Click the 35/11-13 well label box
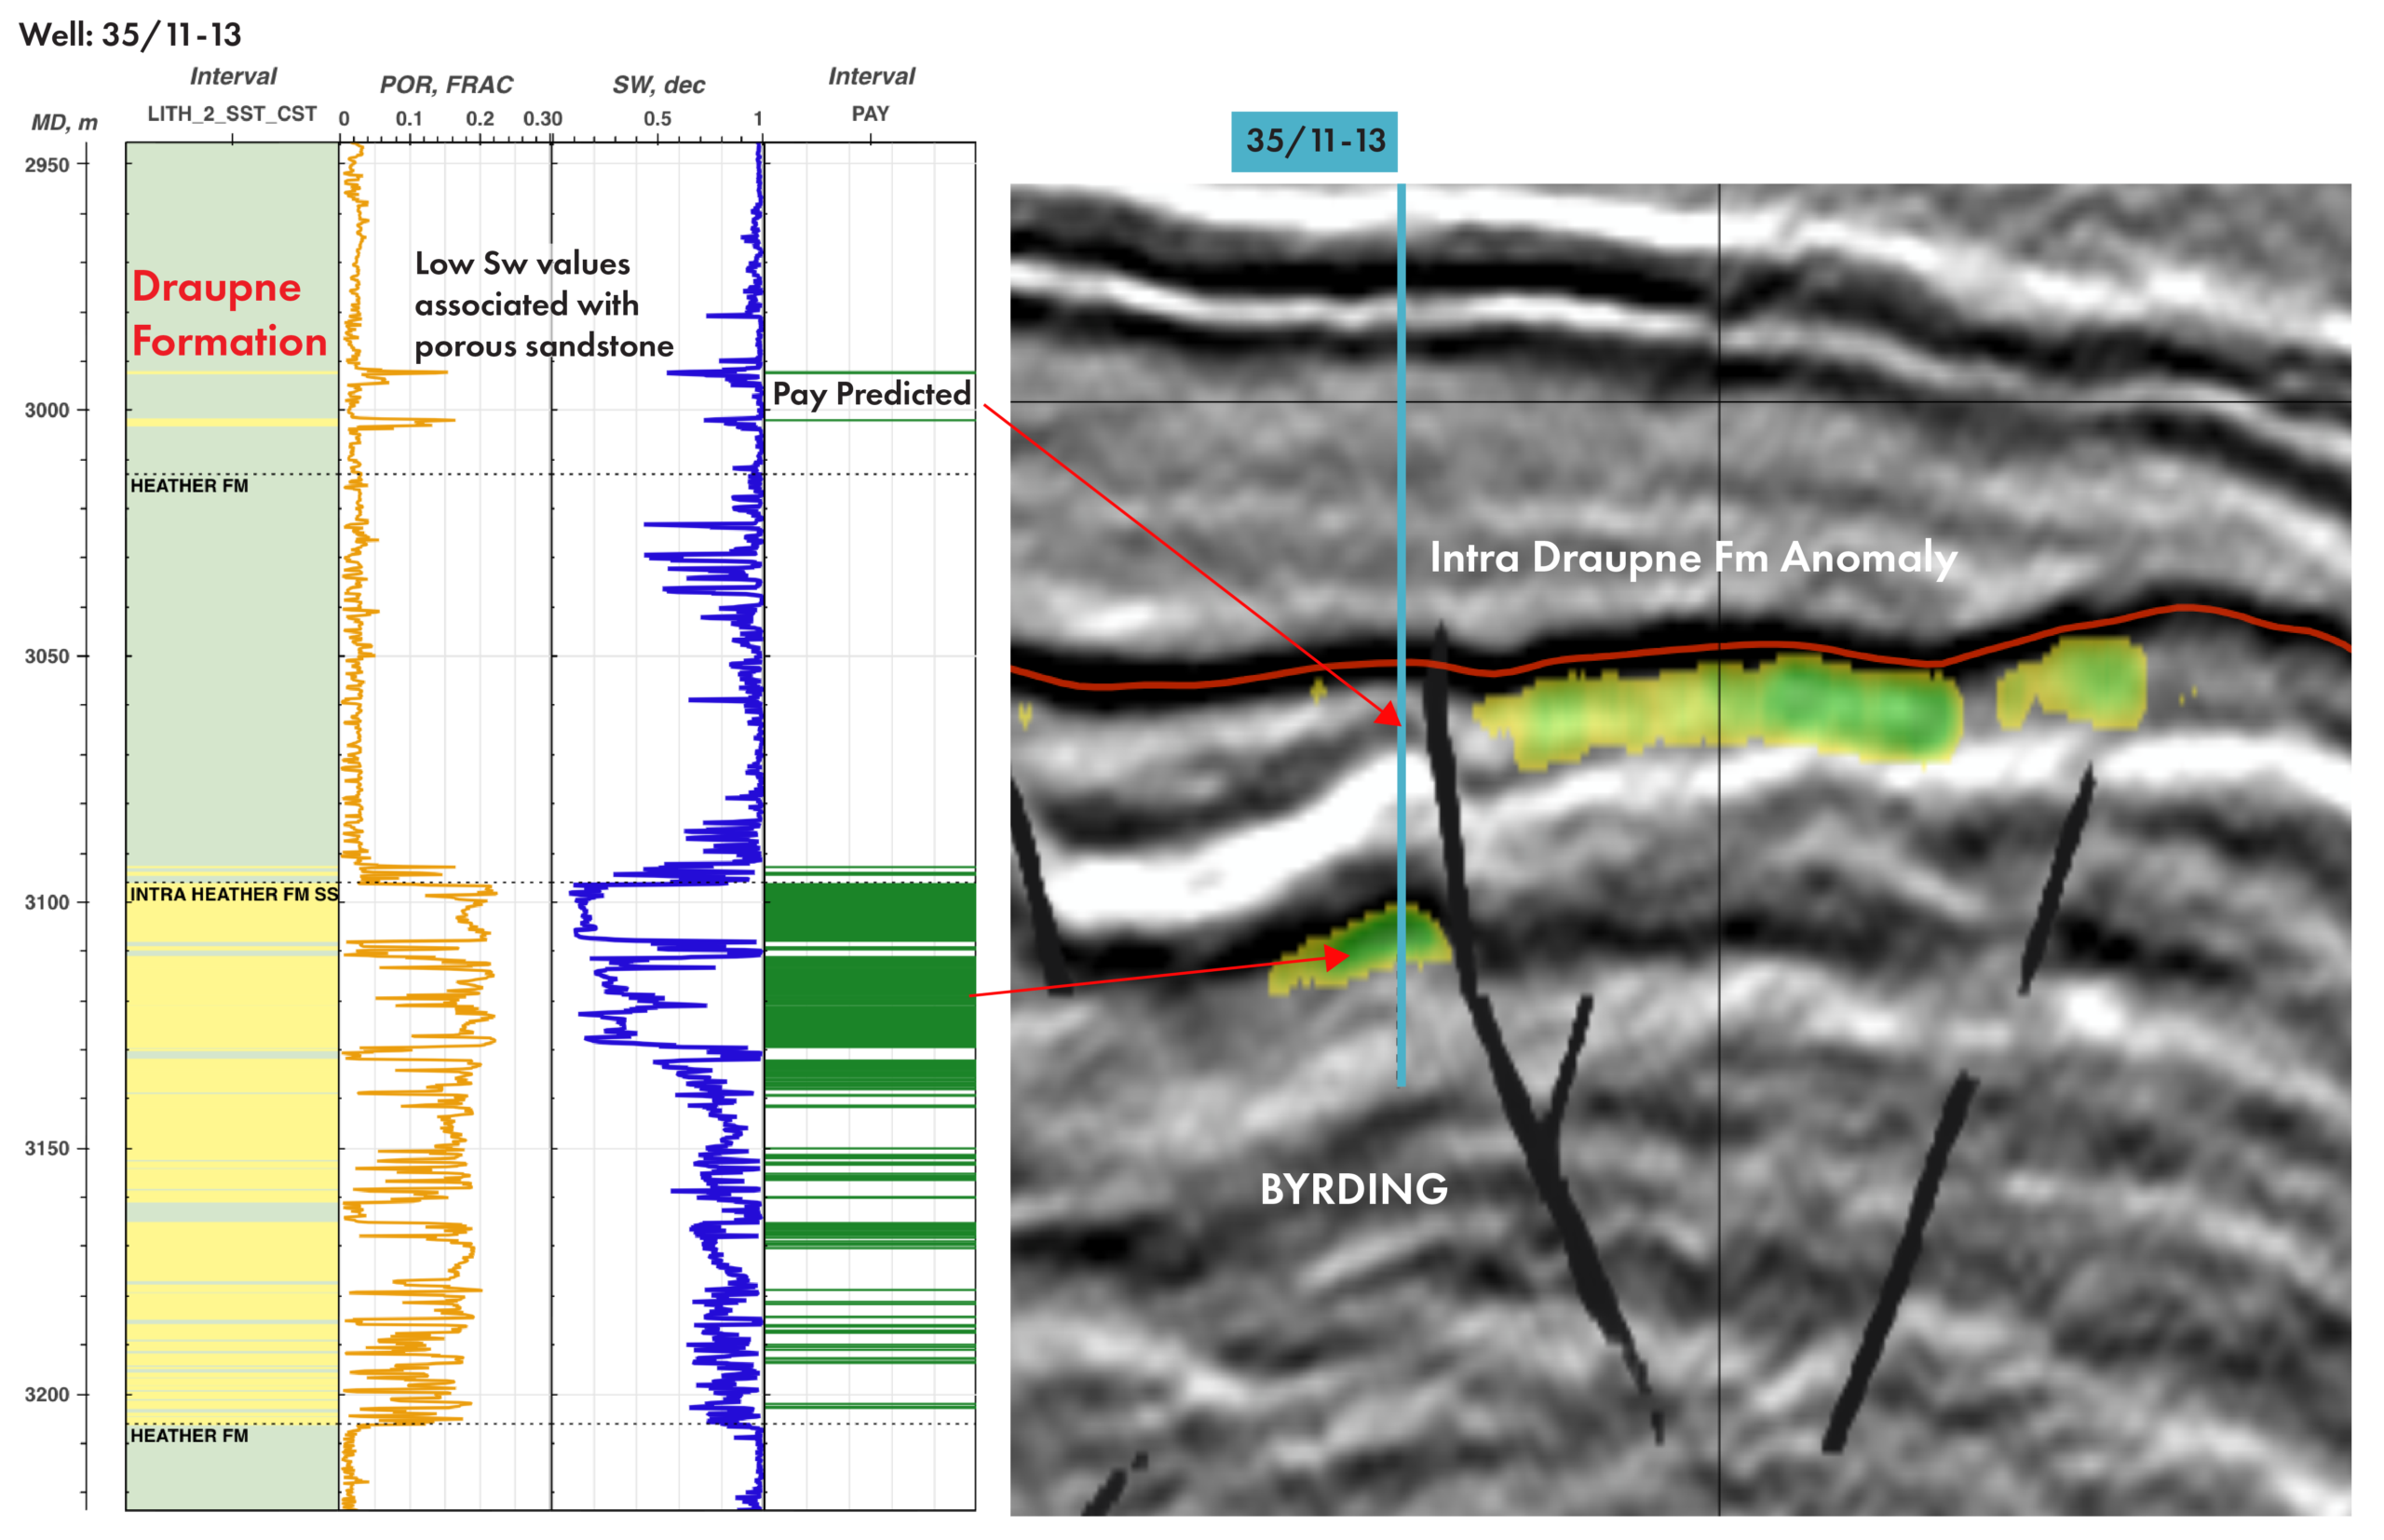 [x=1313, y=141]
